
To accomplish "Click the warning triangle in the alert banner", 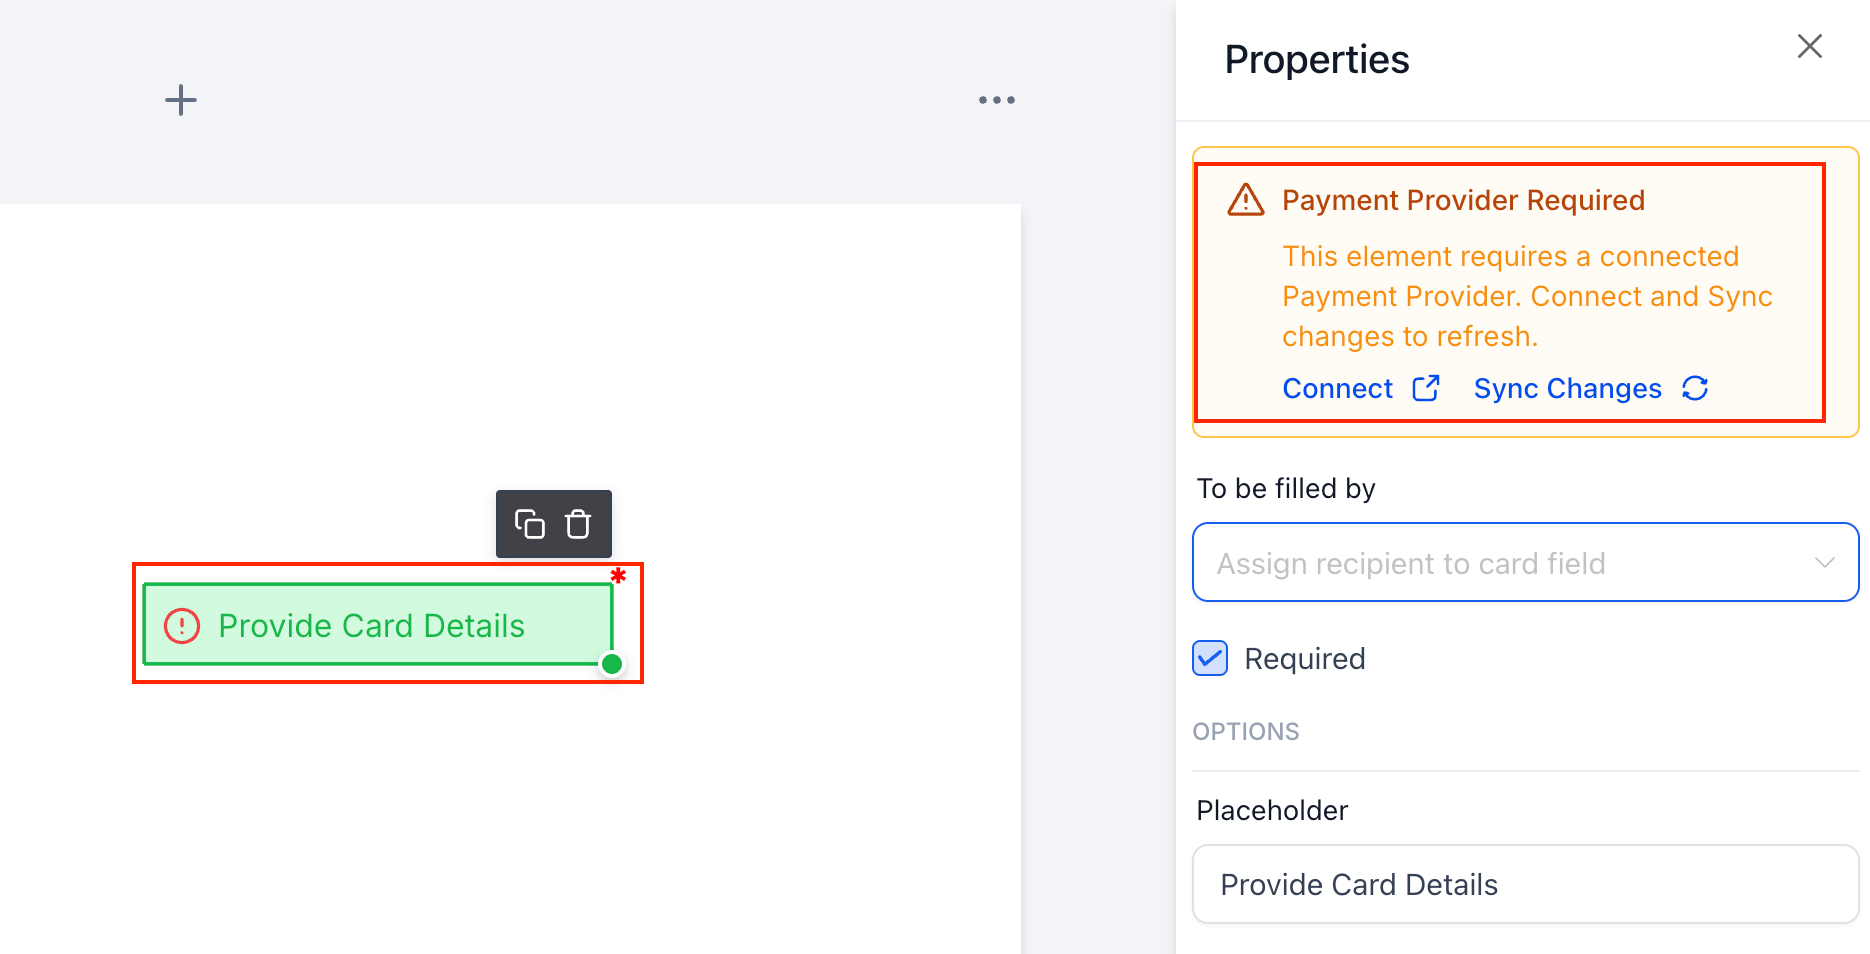I will tap(1244, 199).
